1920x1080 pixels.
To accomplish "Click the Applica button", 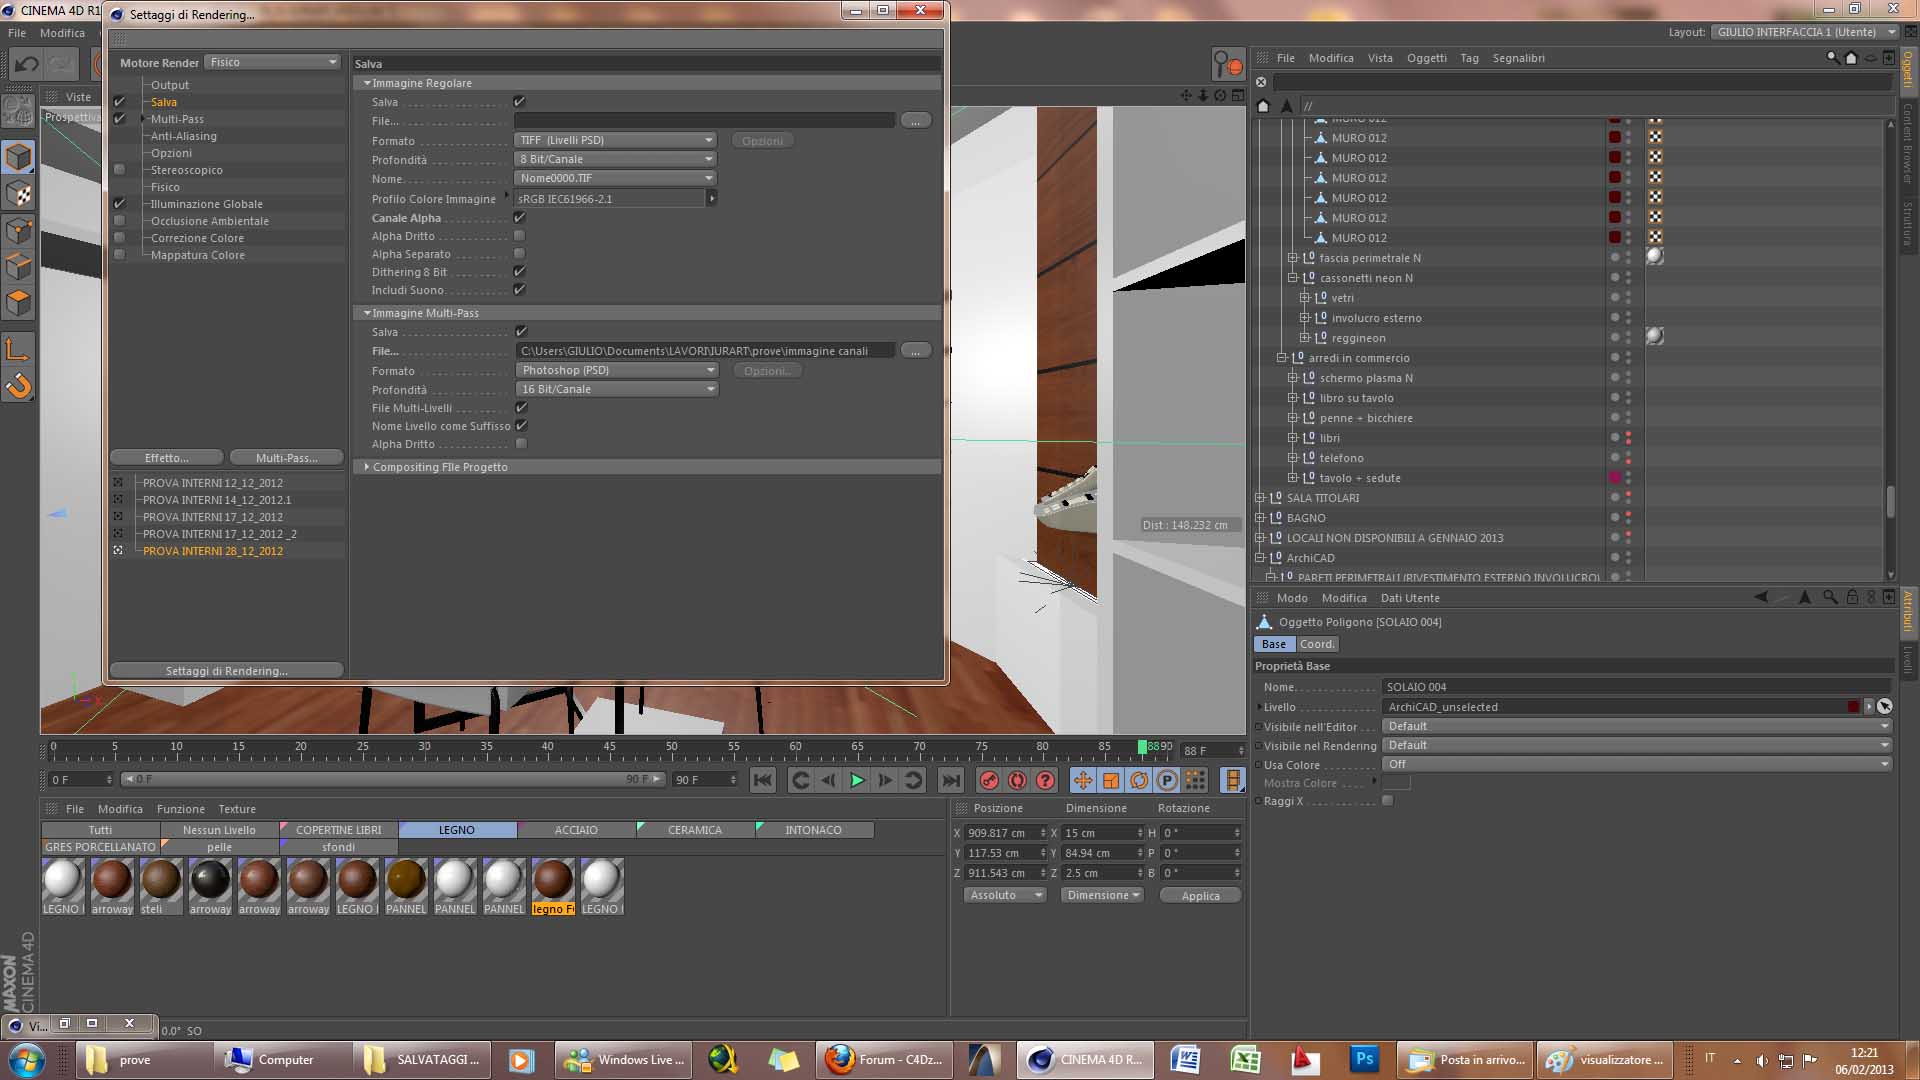I will tap(1200, 896).
